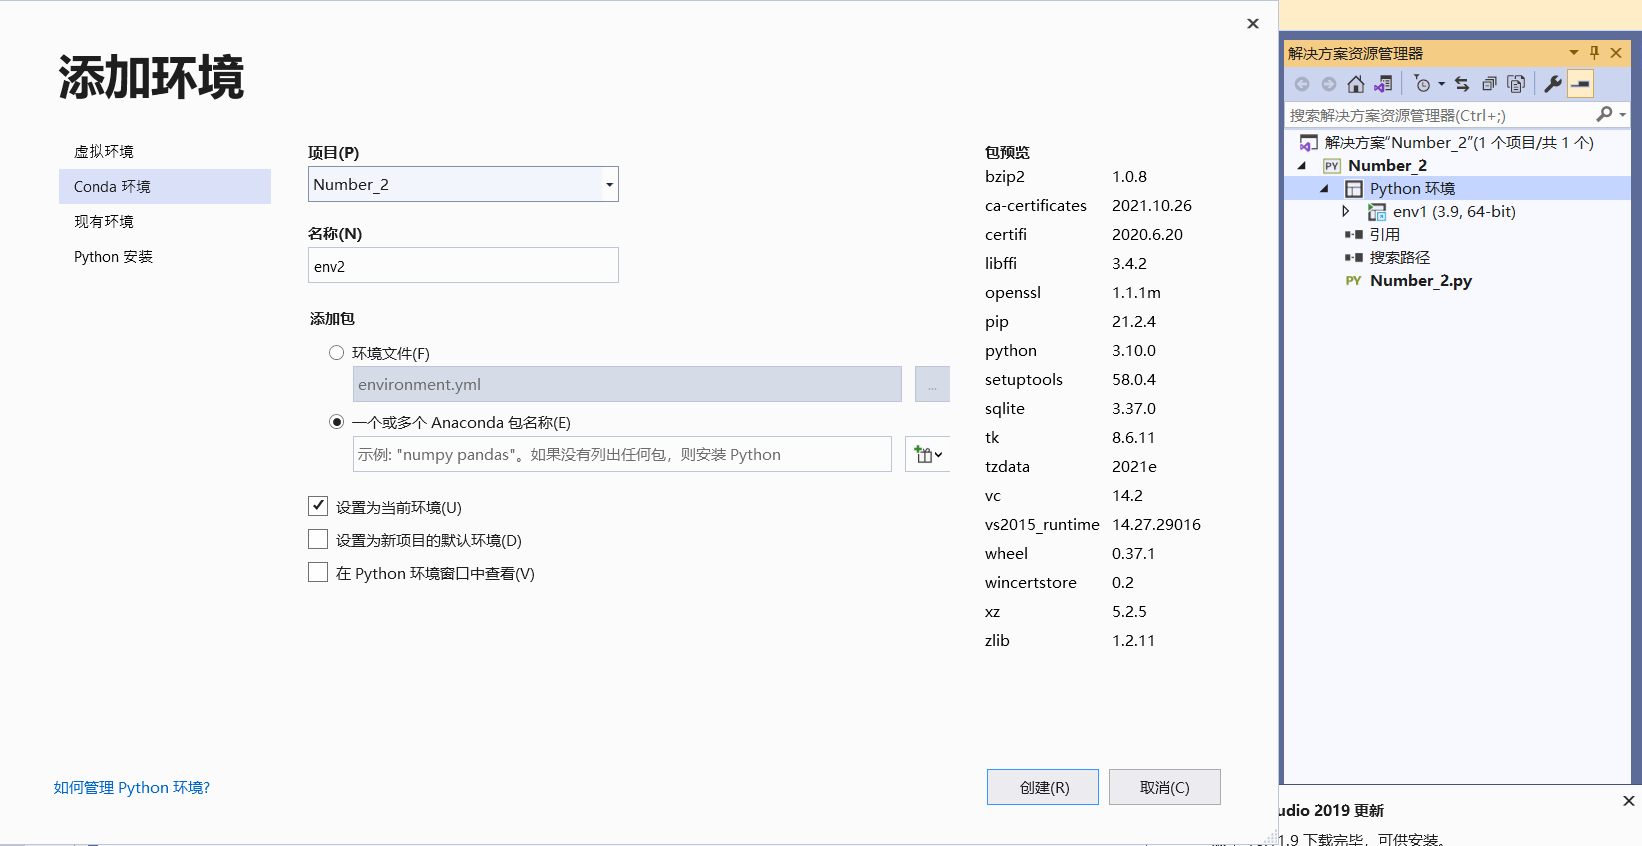Click the browse "..." button for environment file
The image size is (1642, 846).
click(x=932, y=384)
